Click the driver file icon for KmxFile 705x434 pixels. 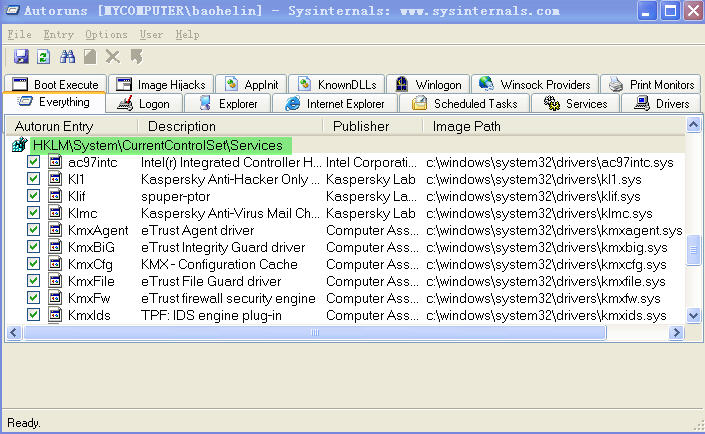click(55, 281)
